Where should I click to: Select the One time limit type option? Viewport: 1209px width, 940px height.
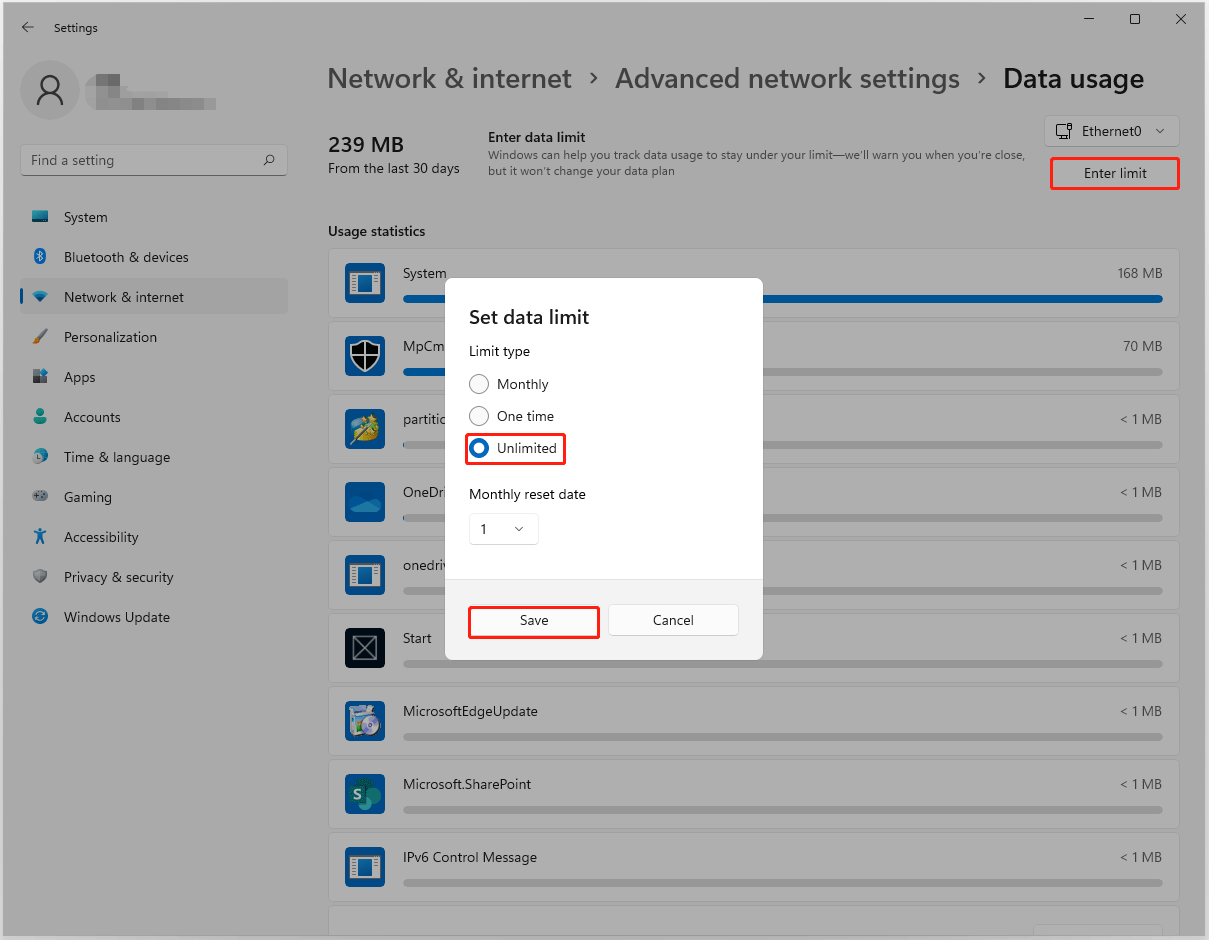click(479, 416)
